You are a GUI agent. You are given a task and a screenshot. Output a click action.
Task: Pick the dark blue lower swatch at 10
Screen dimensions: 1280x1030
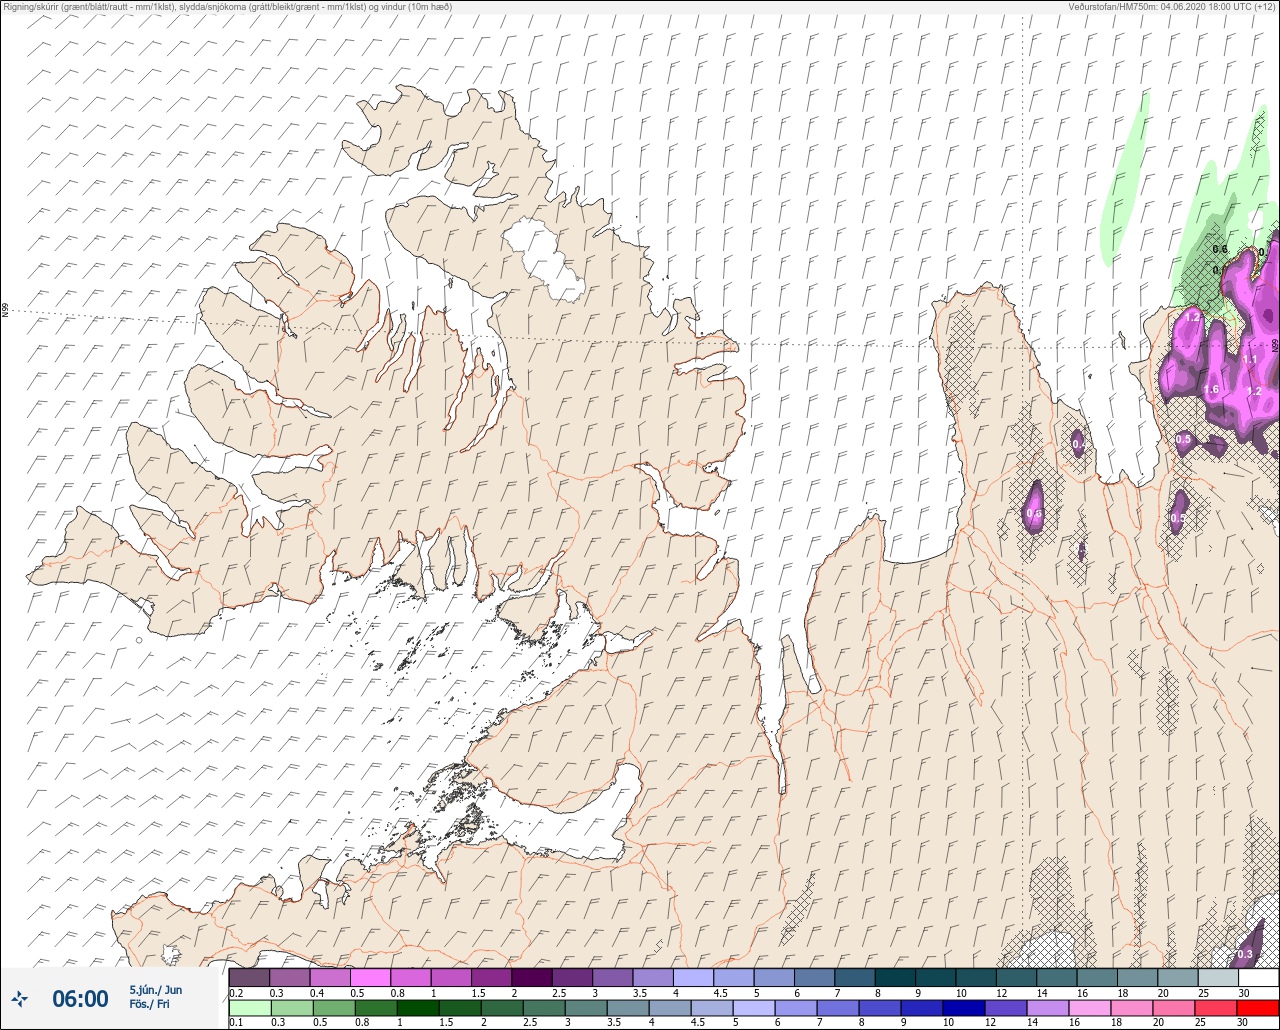tap(963, 1007)
